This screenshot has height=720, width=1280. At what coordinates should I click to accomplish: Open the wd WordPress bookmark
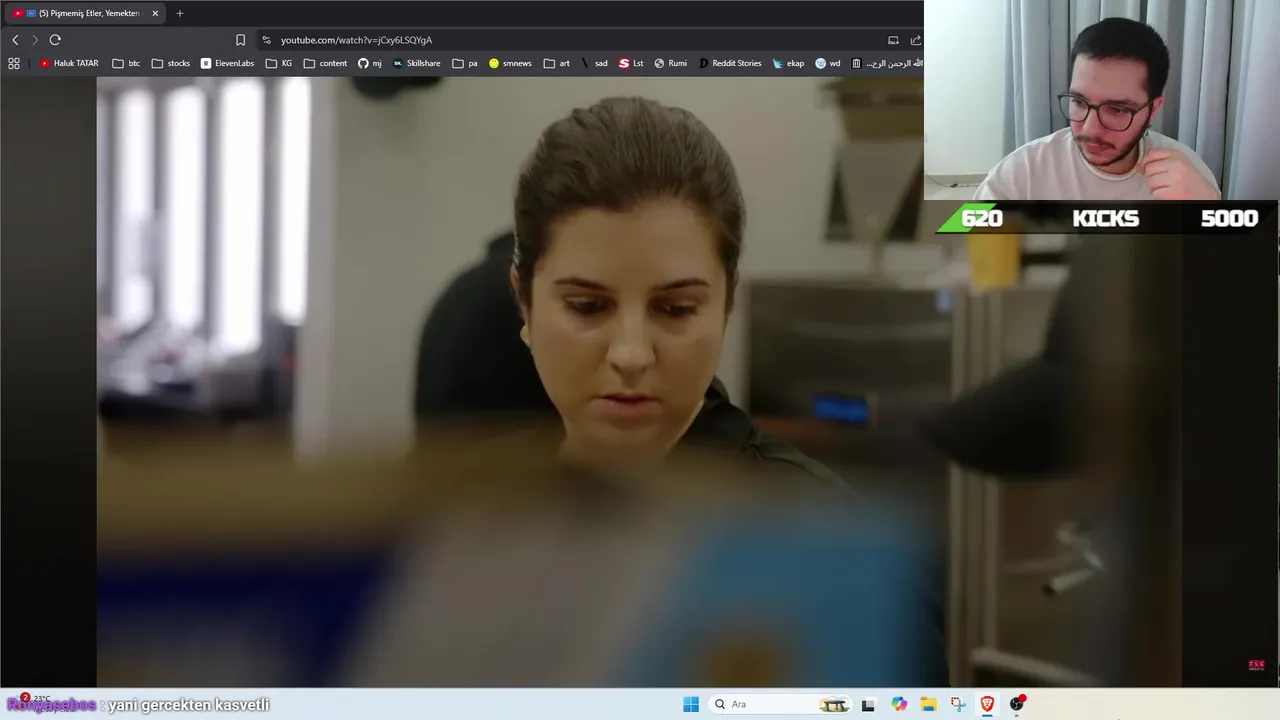828,63
